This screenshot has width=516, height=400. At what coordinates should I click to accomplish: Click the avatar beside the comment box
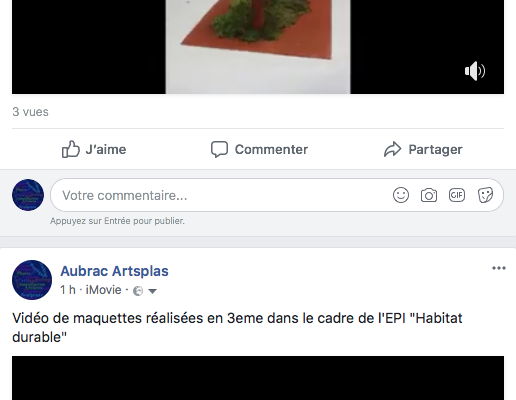click(x=28, y=195)
